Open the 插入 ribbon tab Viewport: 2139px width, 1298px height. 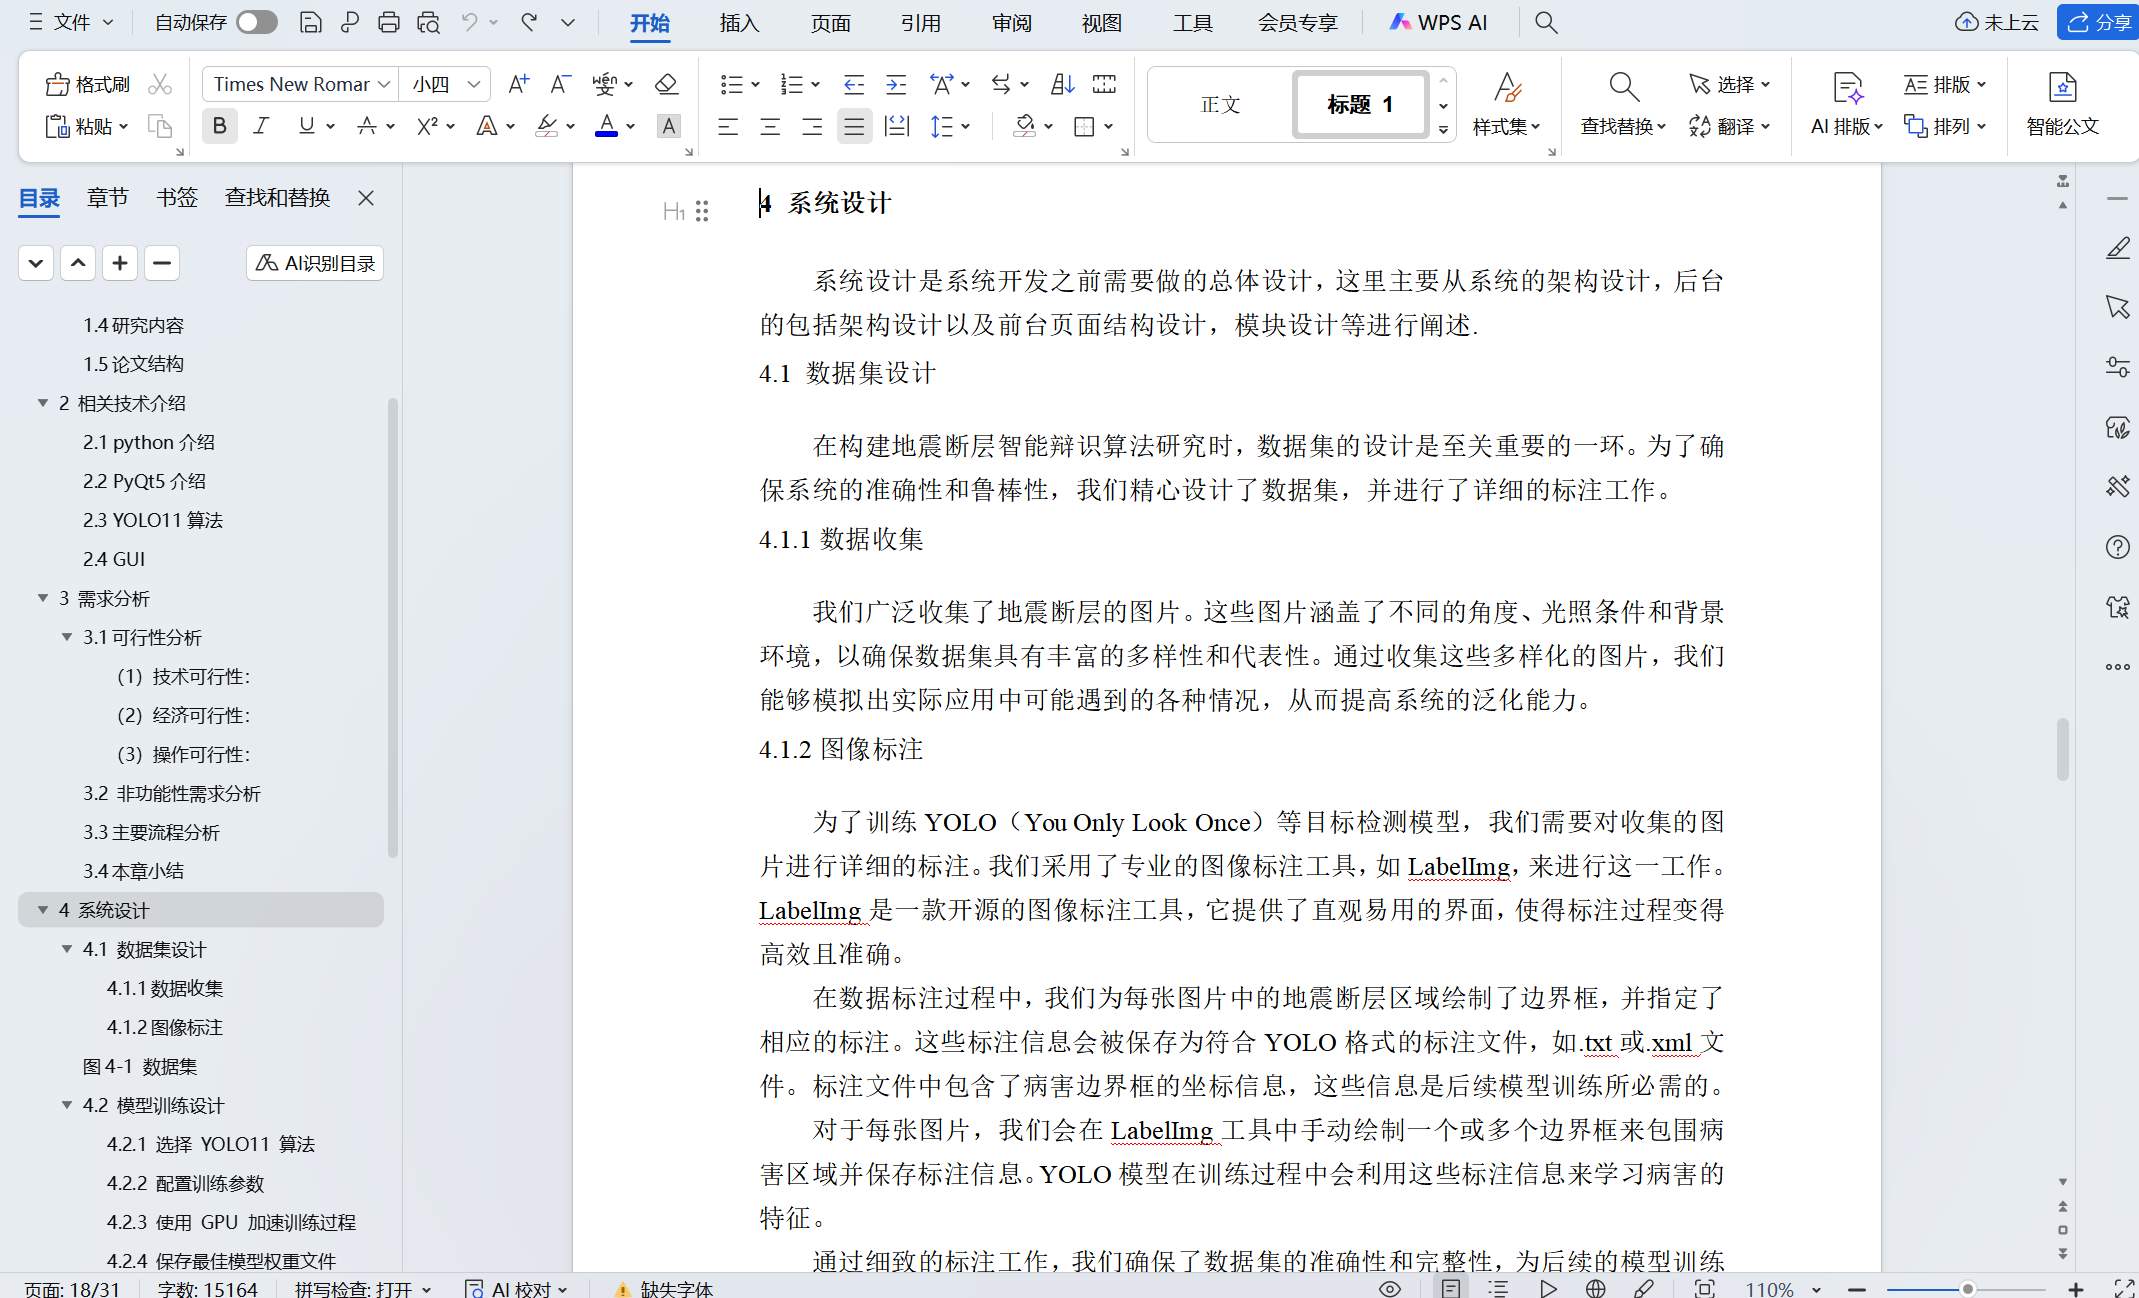pyautogui.click(x=739, y=22)
